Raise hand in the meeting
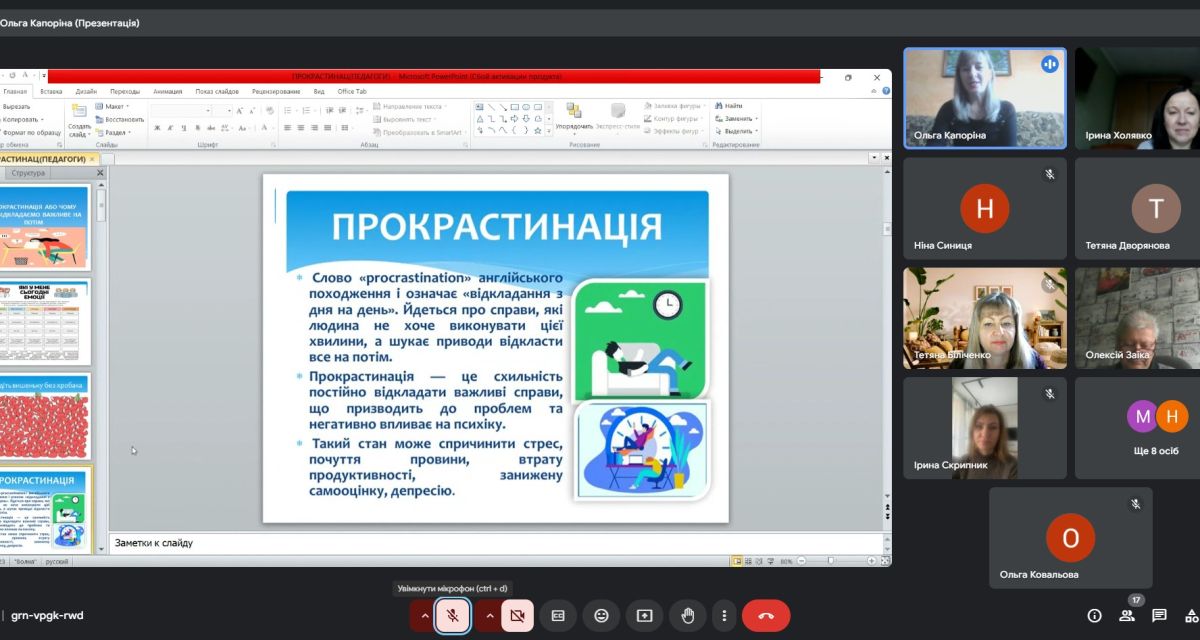Screen dimensions: 1200x640 [x=688, y=616]
